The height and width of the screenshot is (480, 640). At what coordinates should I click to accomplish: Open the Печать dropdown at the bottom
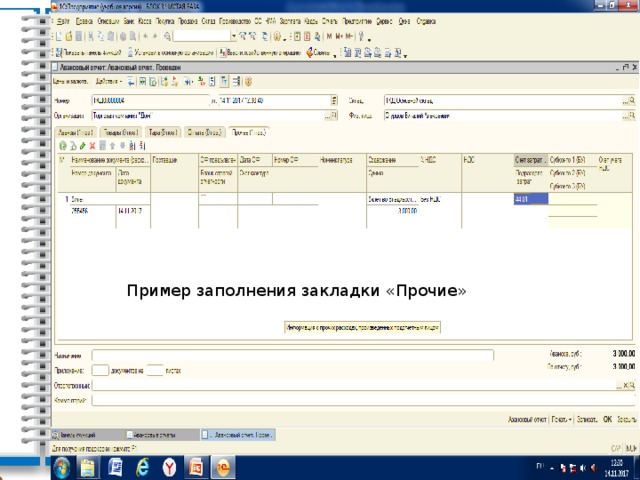click(x=562, y=419)
